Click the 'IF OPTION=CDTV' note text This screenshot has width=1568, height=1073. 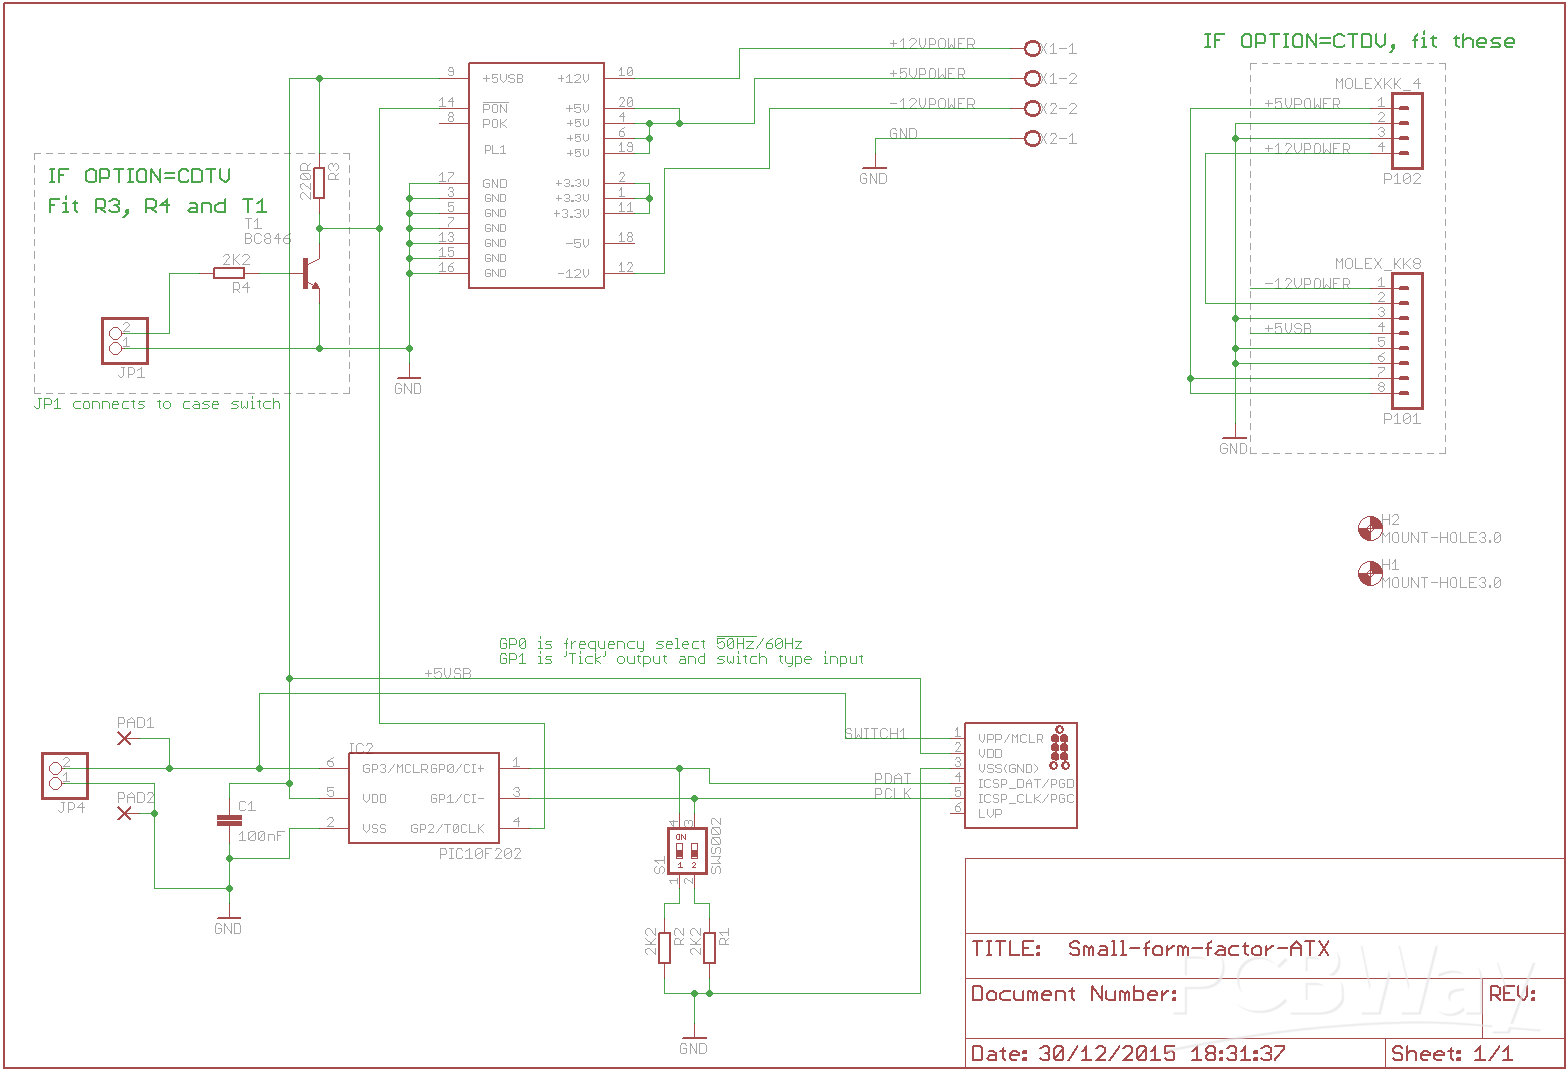click(x=140, y=176)
